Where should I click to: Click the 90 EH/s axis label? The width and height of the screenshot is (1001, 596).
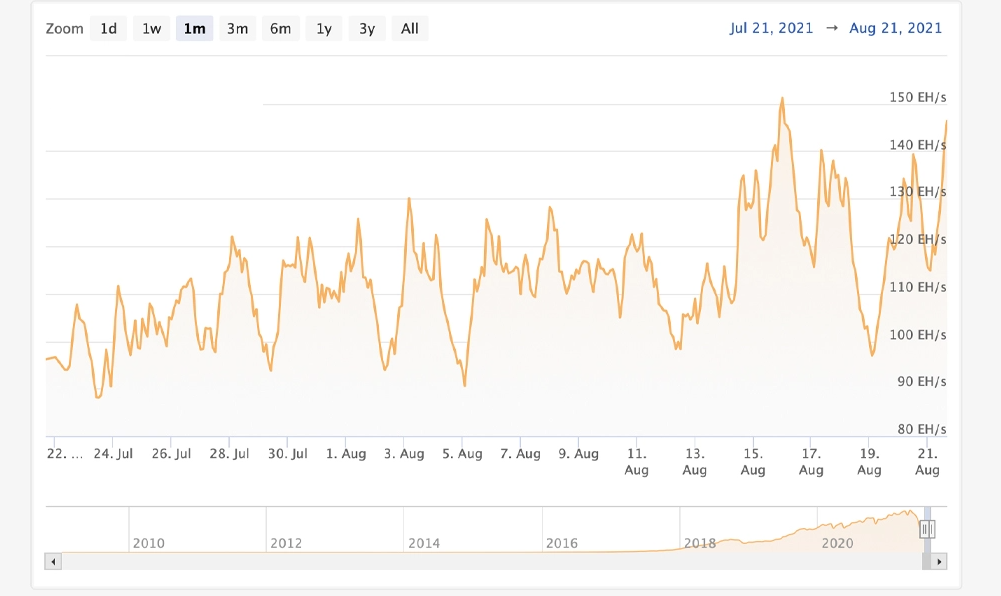tap(921, 382)
